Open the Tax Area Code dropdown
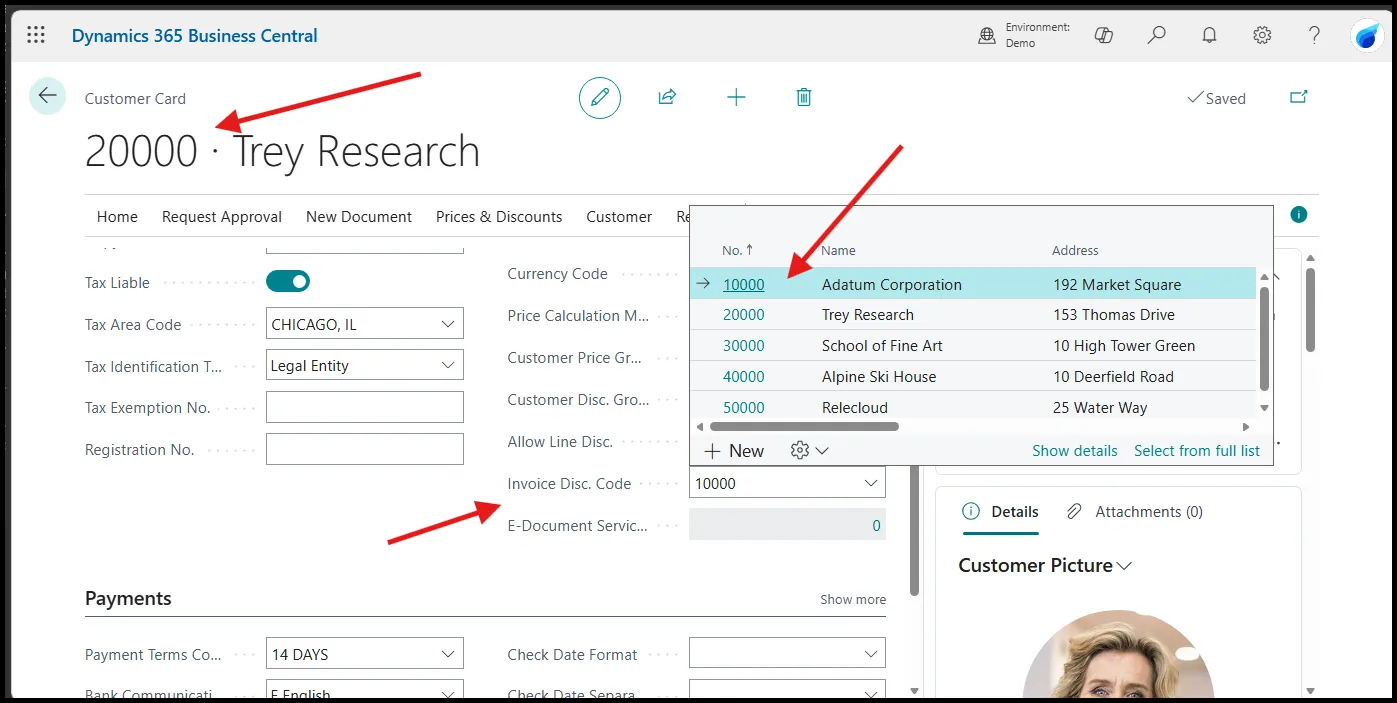This screenshot has width=1397, height=703. click(447, 324)
